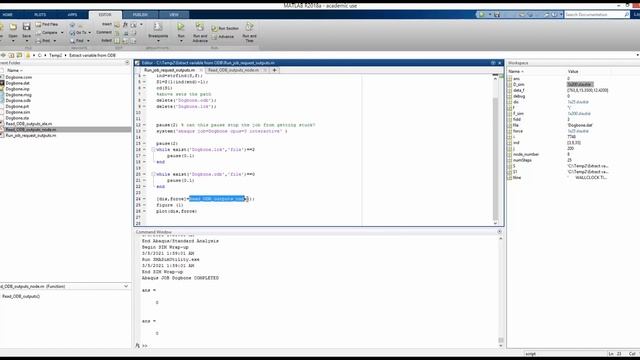Expand the Go To dropdown arrow

point(90,33)
